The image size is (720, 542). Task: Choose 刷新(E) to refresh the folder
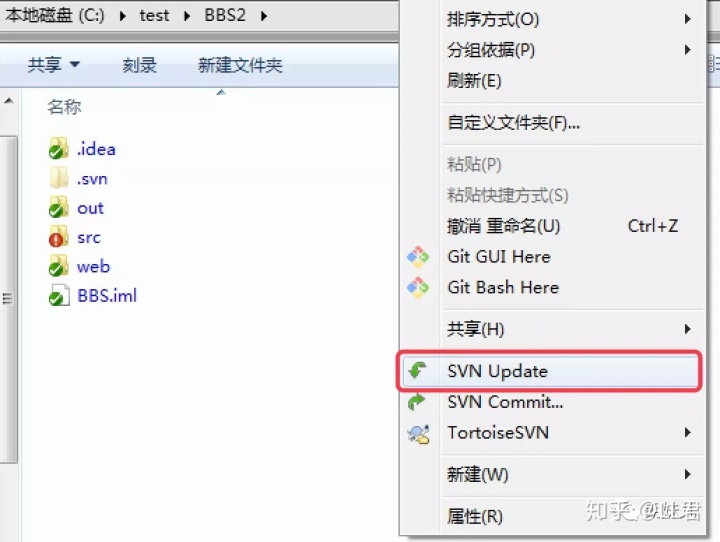(x=553, y=81)
